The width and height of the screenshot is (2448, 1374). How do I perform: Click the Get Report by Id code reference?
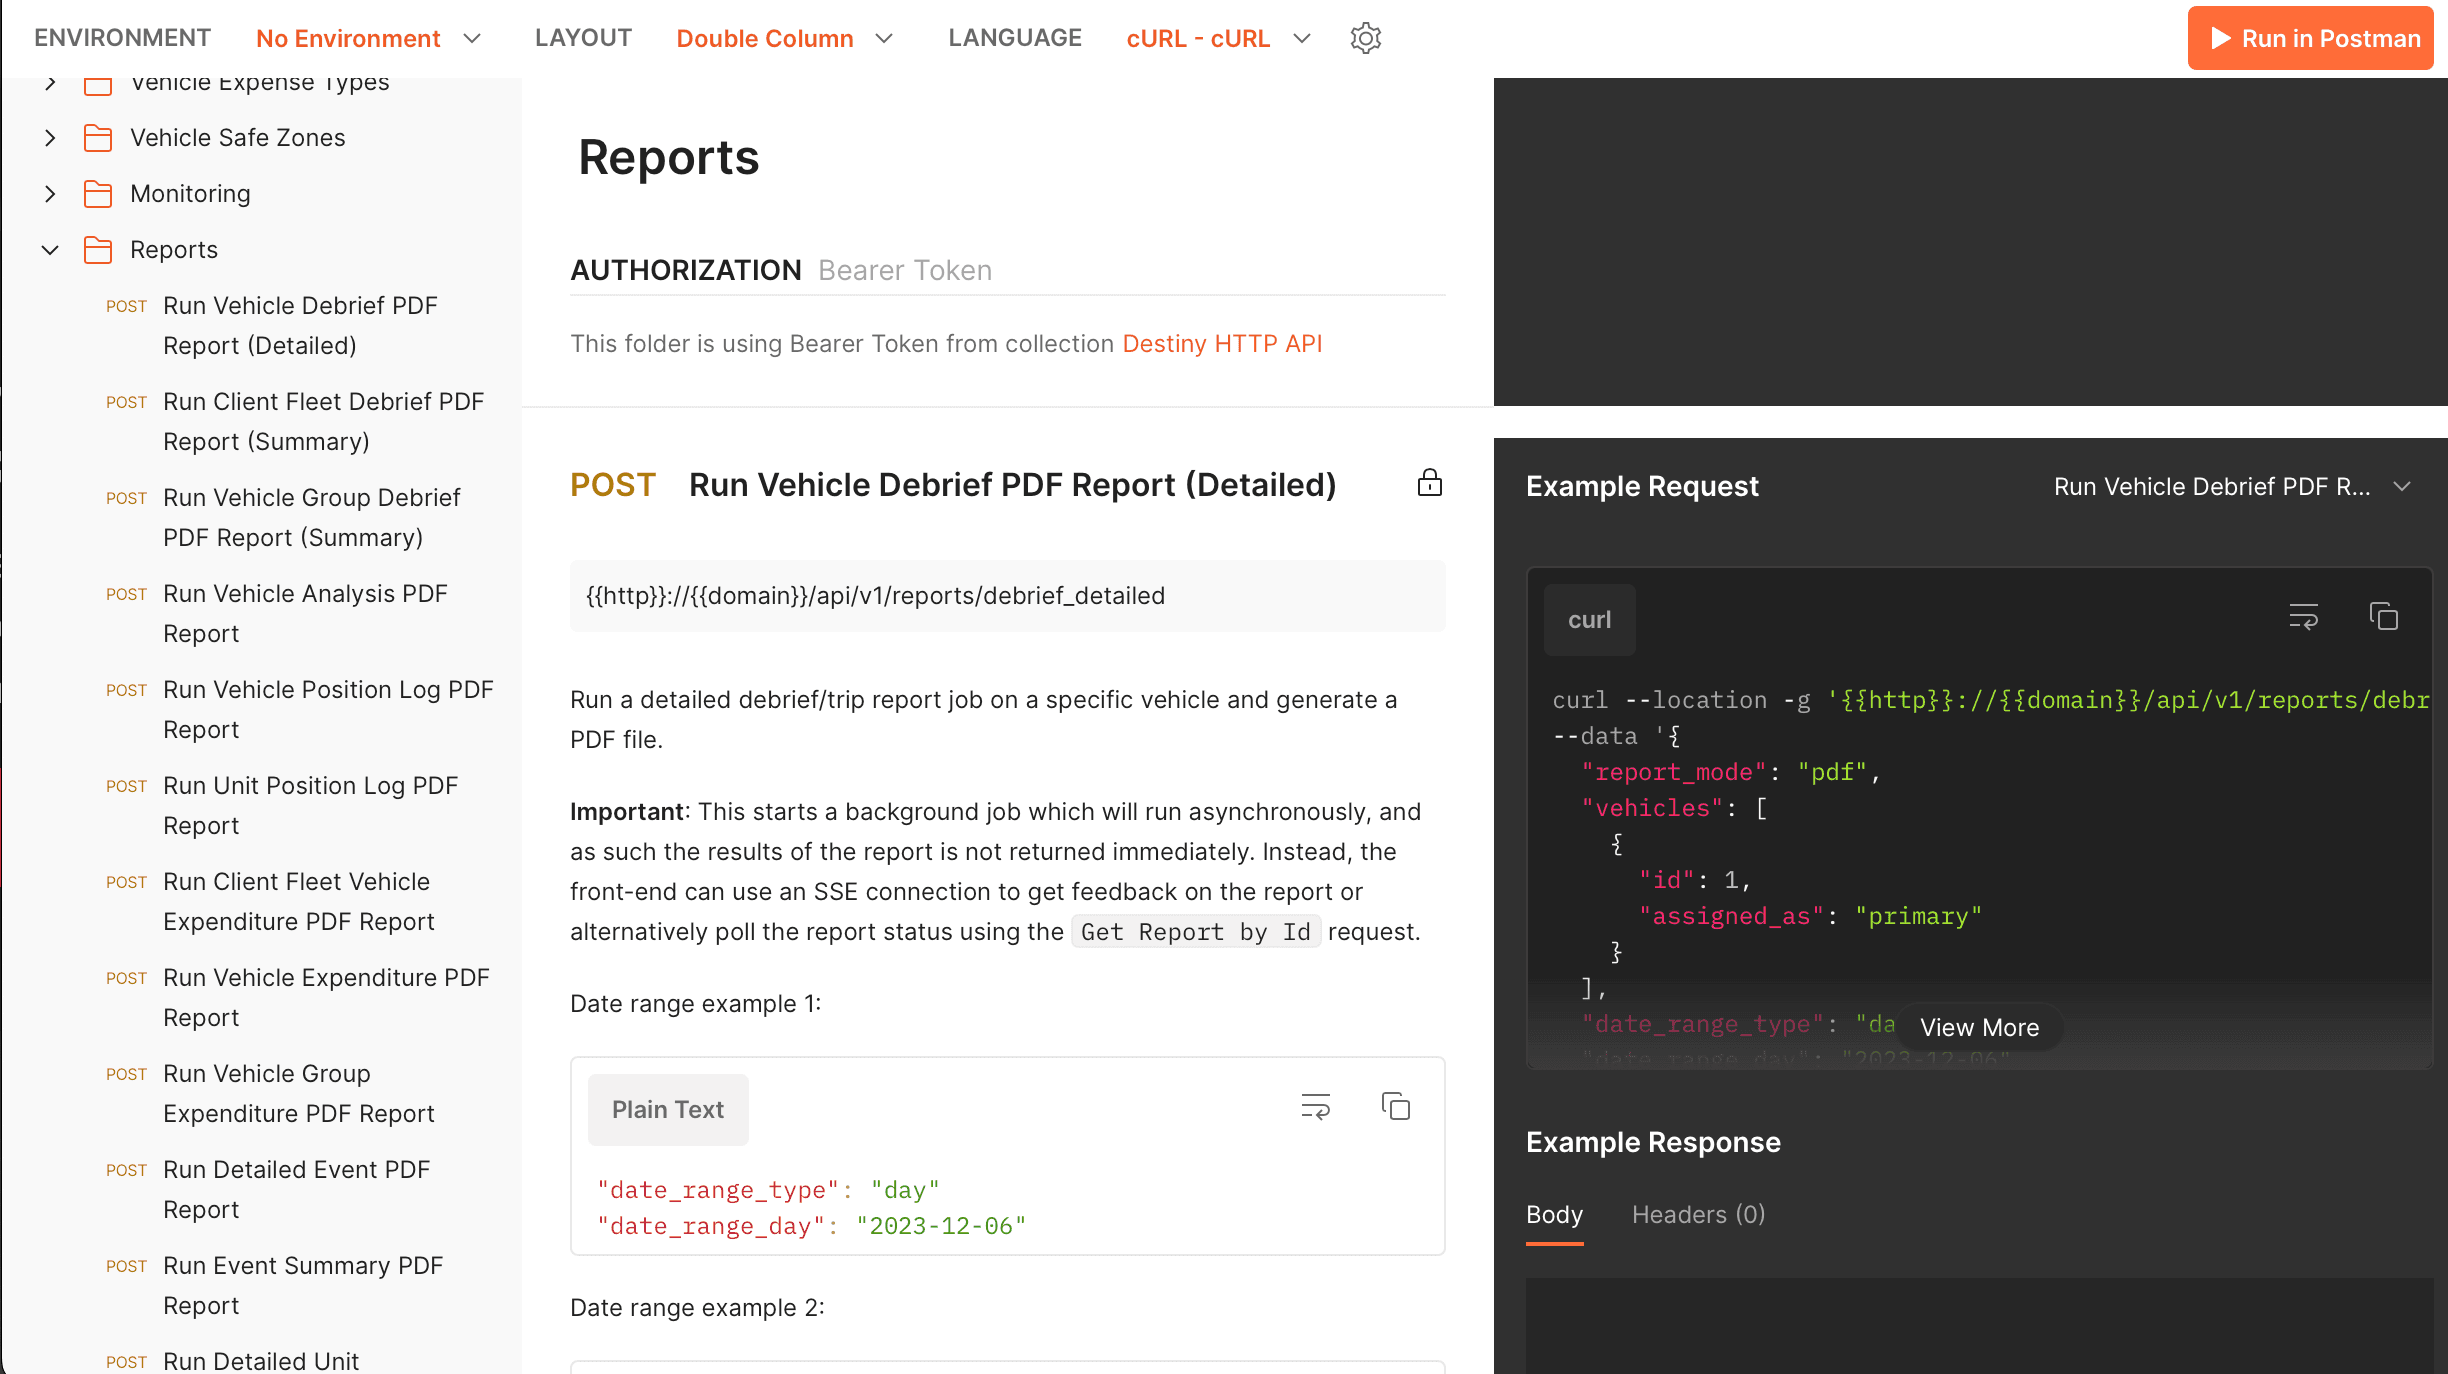coord(1195,932)
